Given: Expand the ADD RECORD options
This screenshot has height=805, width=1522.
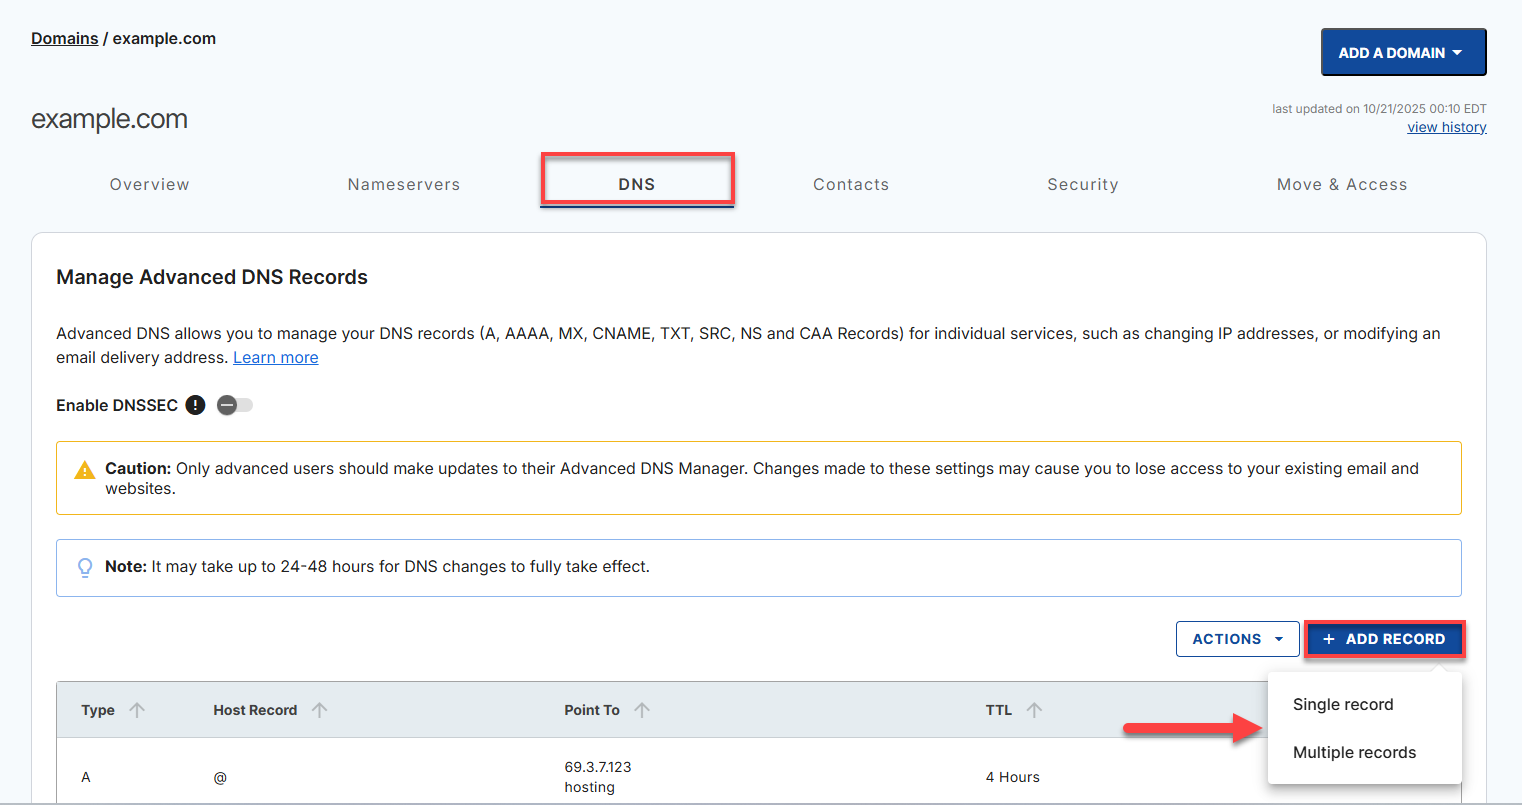Looking at the screenshot, I should [x=1385, y=639].
